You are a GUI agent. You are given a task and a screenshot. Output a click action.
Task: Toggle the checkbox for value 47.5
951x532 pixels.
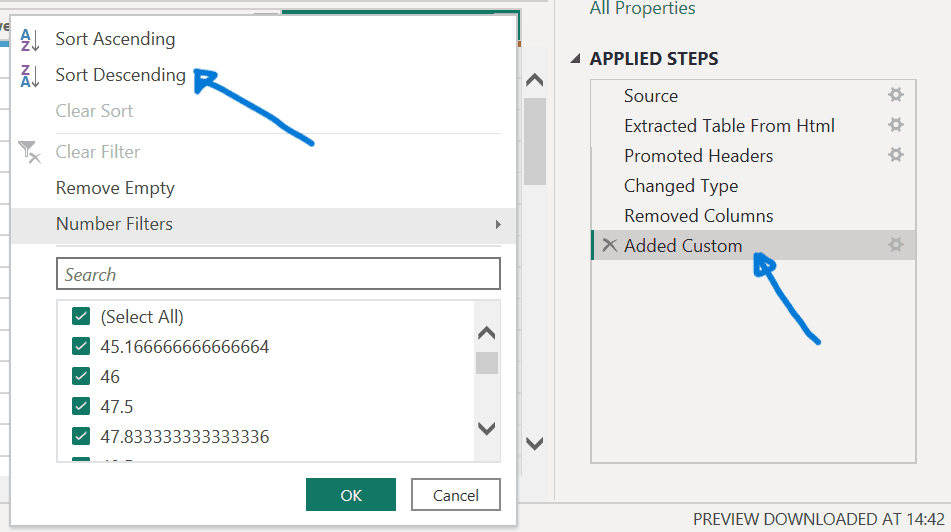[82, 407]
